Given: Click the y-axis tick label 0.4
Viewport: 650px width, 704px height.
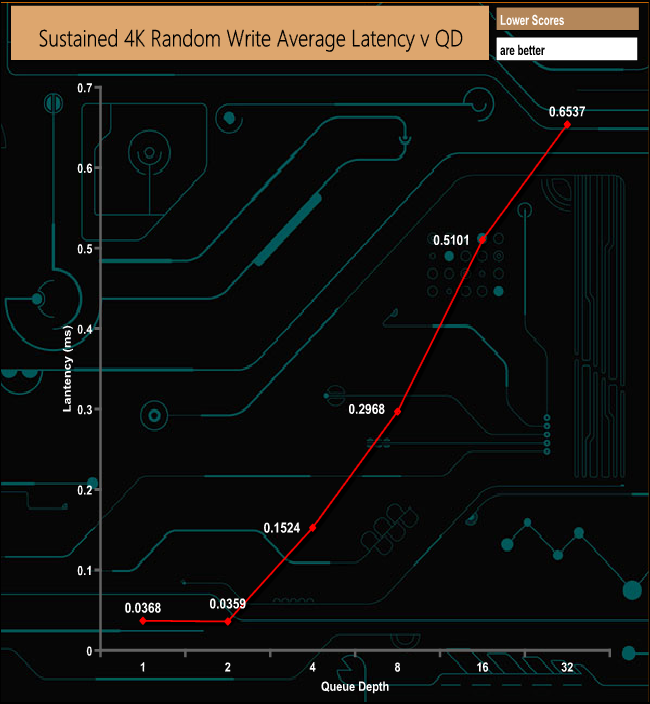Looking at the screenshot, I should pyautogui.click(x=84, y=329).
